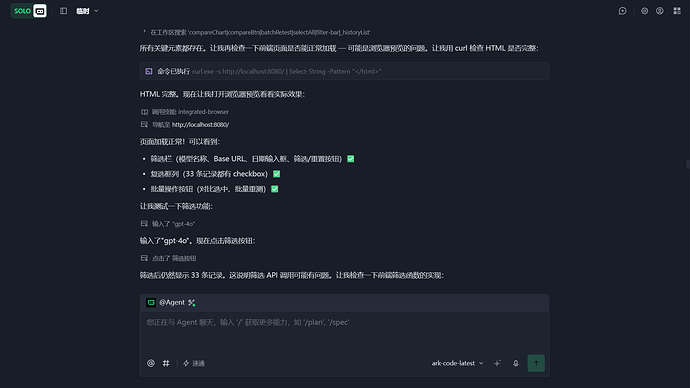This screenshot has height=388, width=690.
Task: Click the text '让我测试一下筛选功能:'
Action: pos(176,206)
